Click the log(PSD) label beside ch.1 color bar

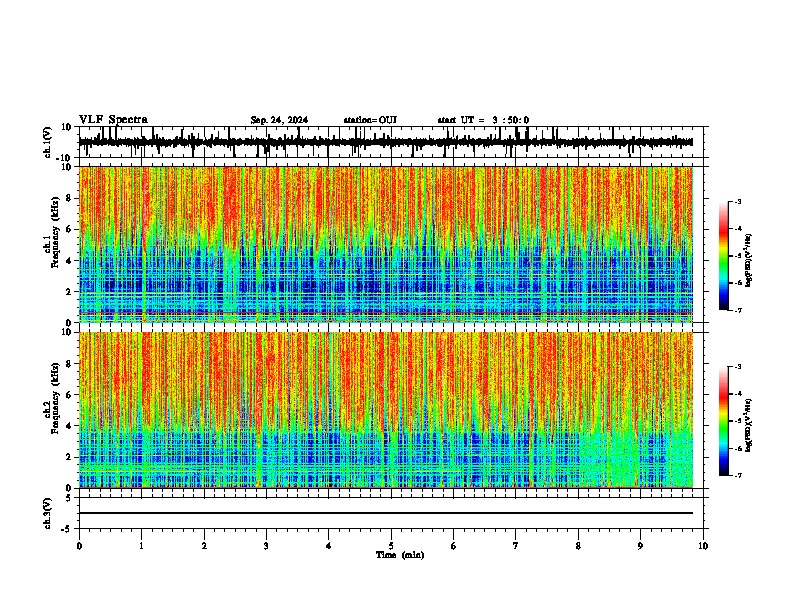pyautogui.click(x=749, y=261)
